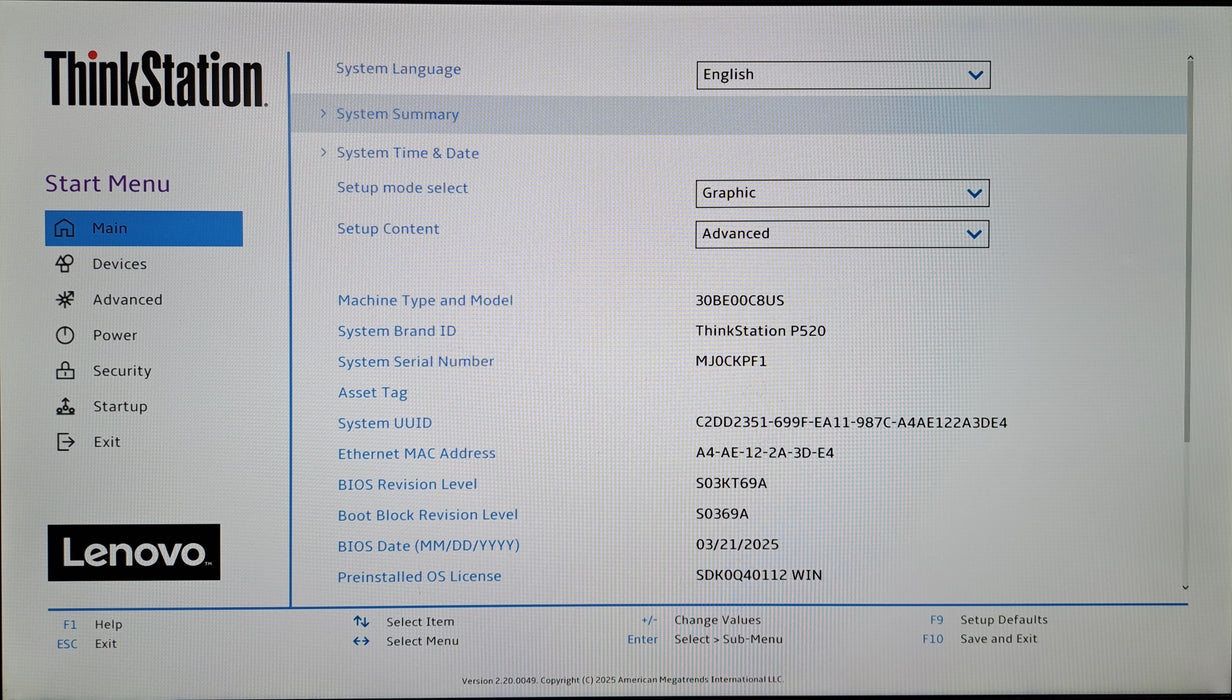Viewport: 1232px width, 700px height.
Task: Open the System Language dropdown
Action: pyautogui.click(x=843, y=75)
